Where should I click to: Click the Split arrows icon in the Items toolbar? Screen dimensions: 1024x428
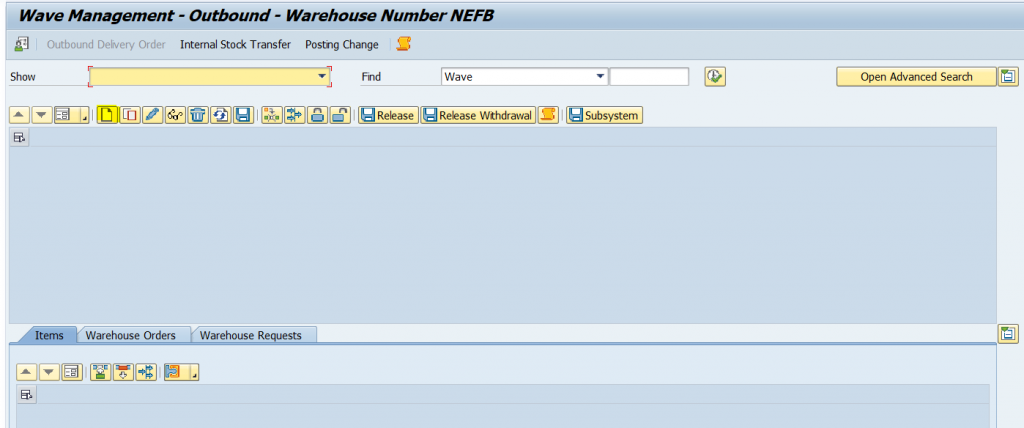click(x=146, y=372)
